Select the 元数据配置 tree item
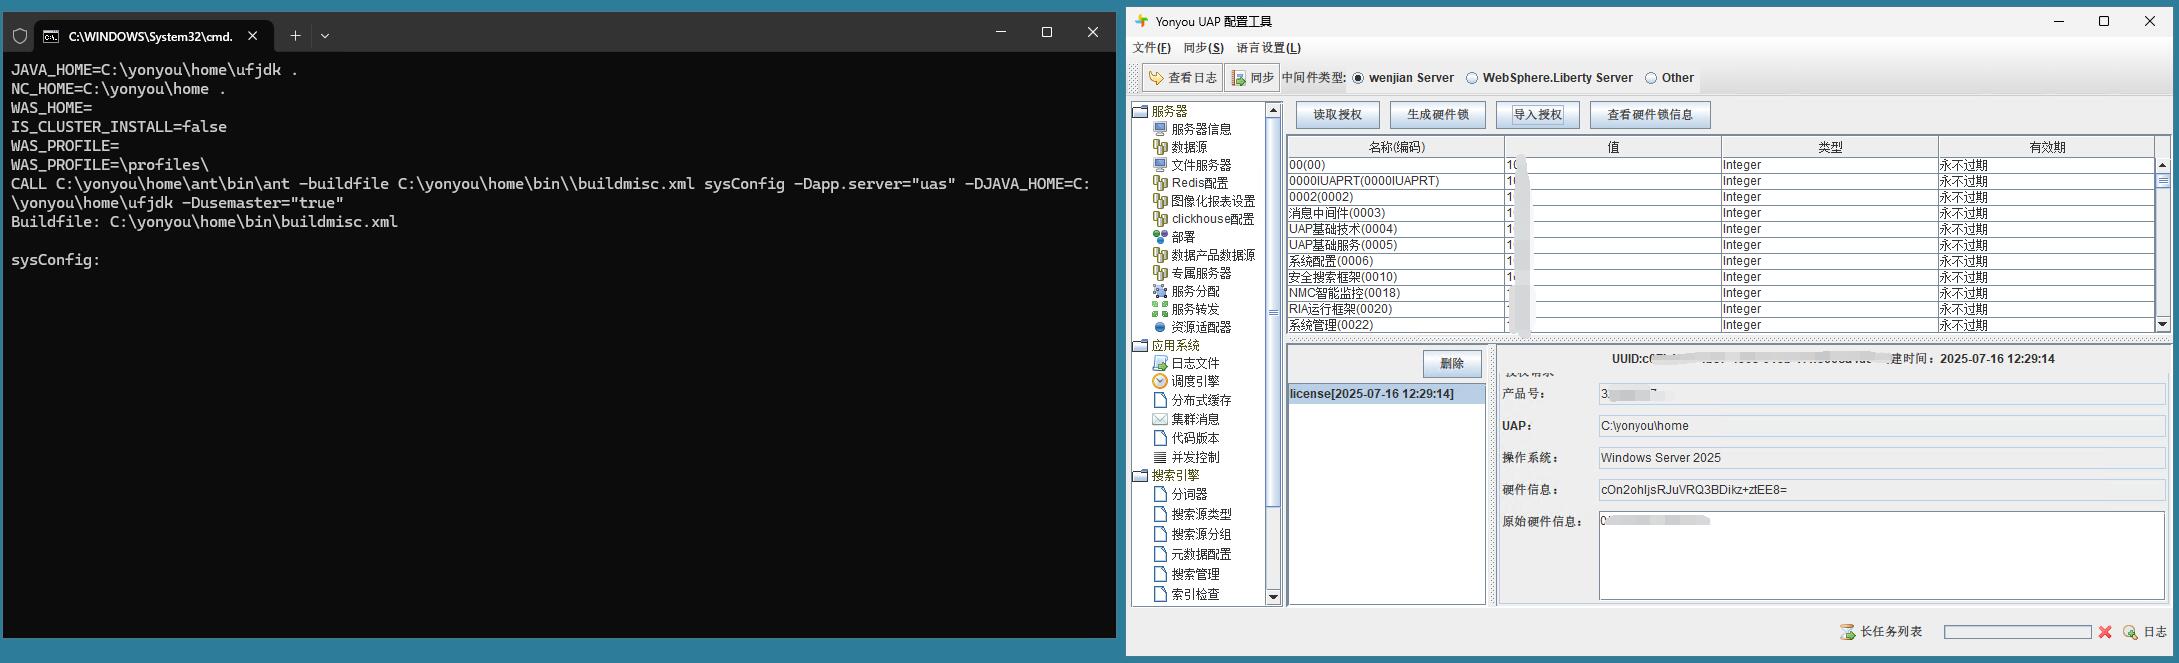2179x663 pixels. [x=1201, y=554]
